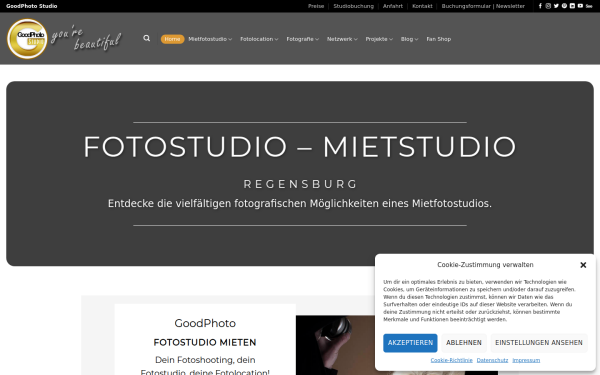
Task: Open the Kontakt top link
Action: point(422,6)
